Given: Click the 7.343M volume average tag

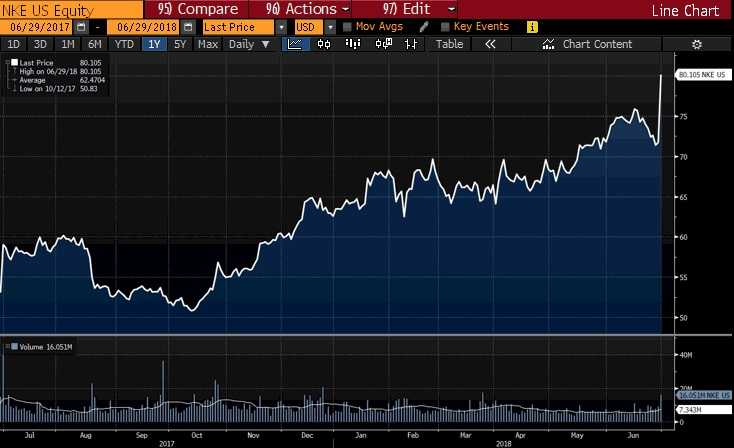Looking at the screenshot, I should pos(705,410).
